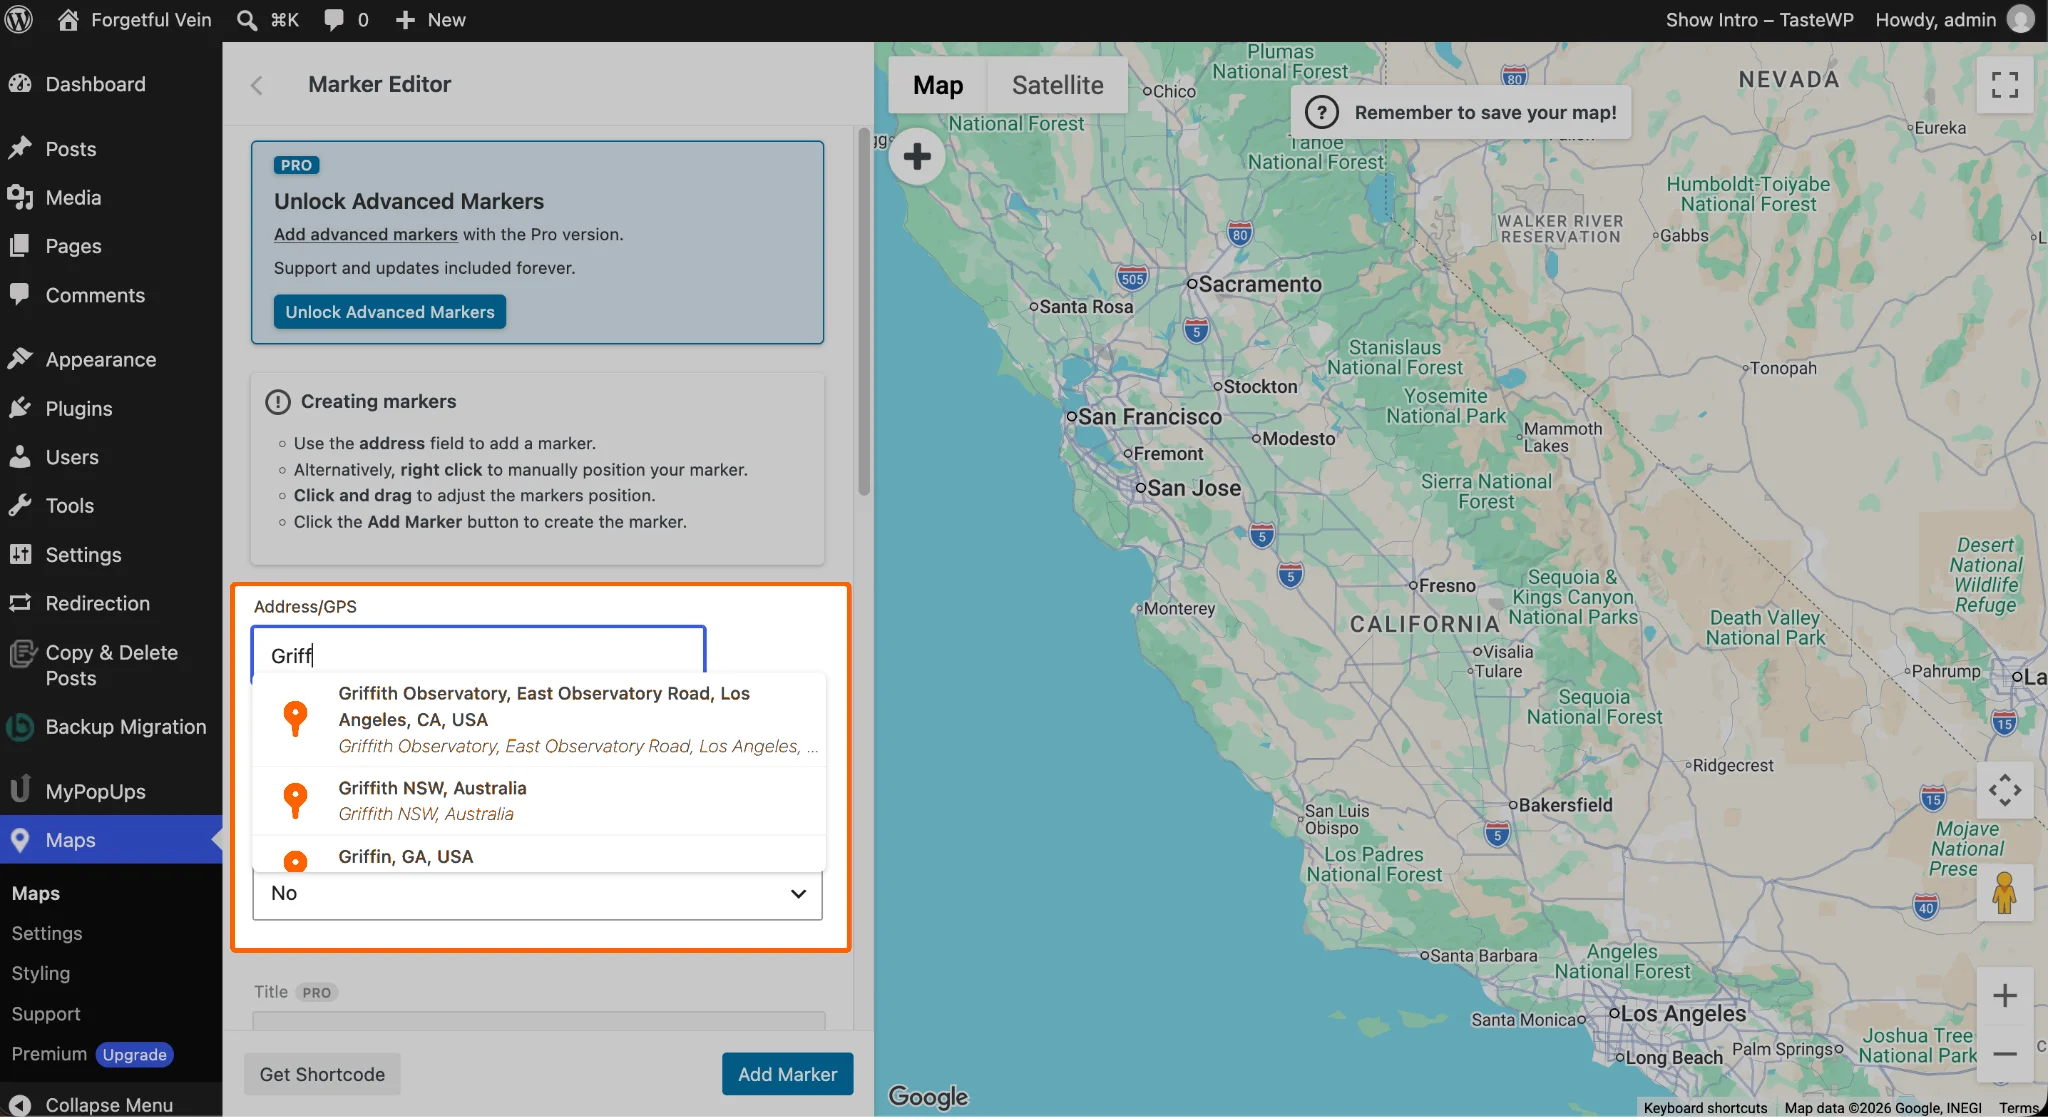Click 'Show Intro – TasteWP' in admin bar
Image resolution: width=2048 pixels, height=1117 pixels.
[x=1760, y=20]
